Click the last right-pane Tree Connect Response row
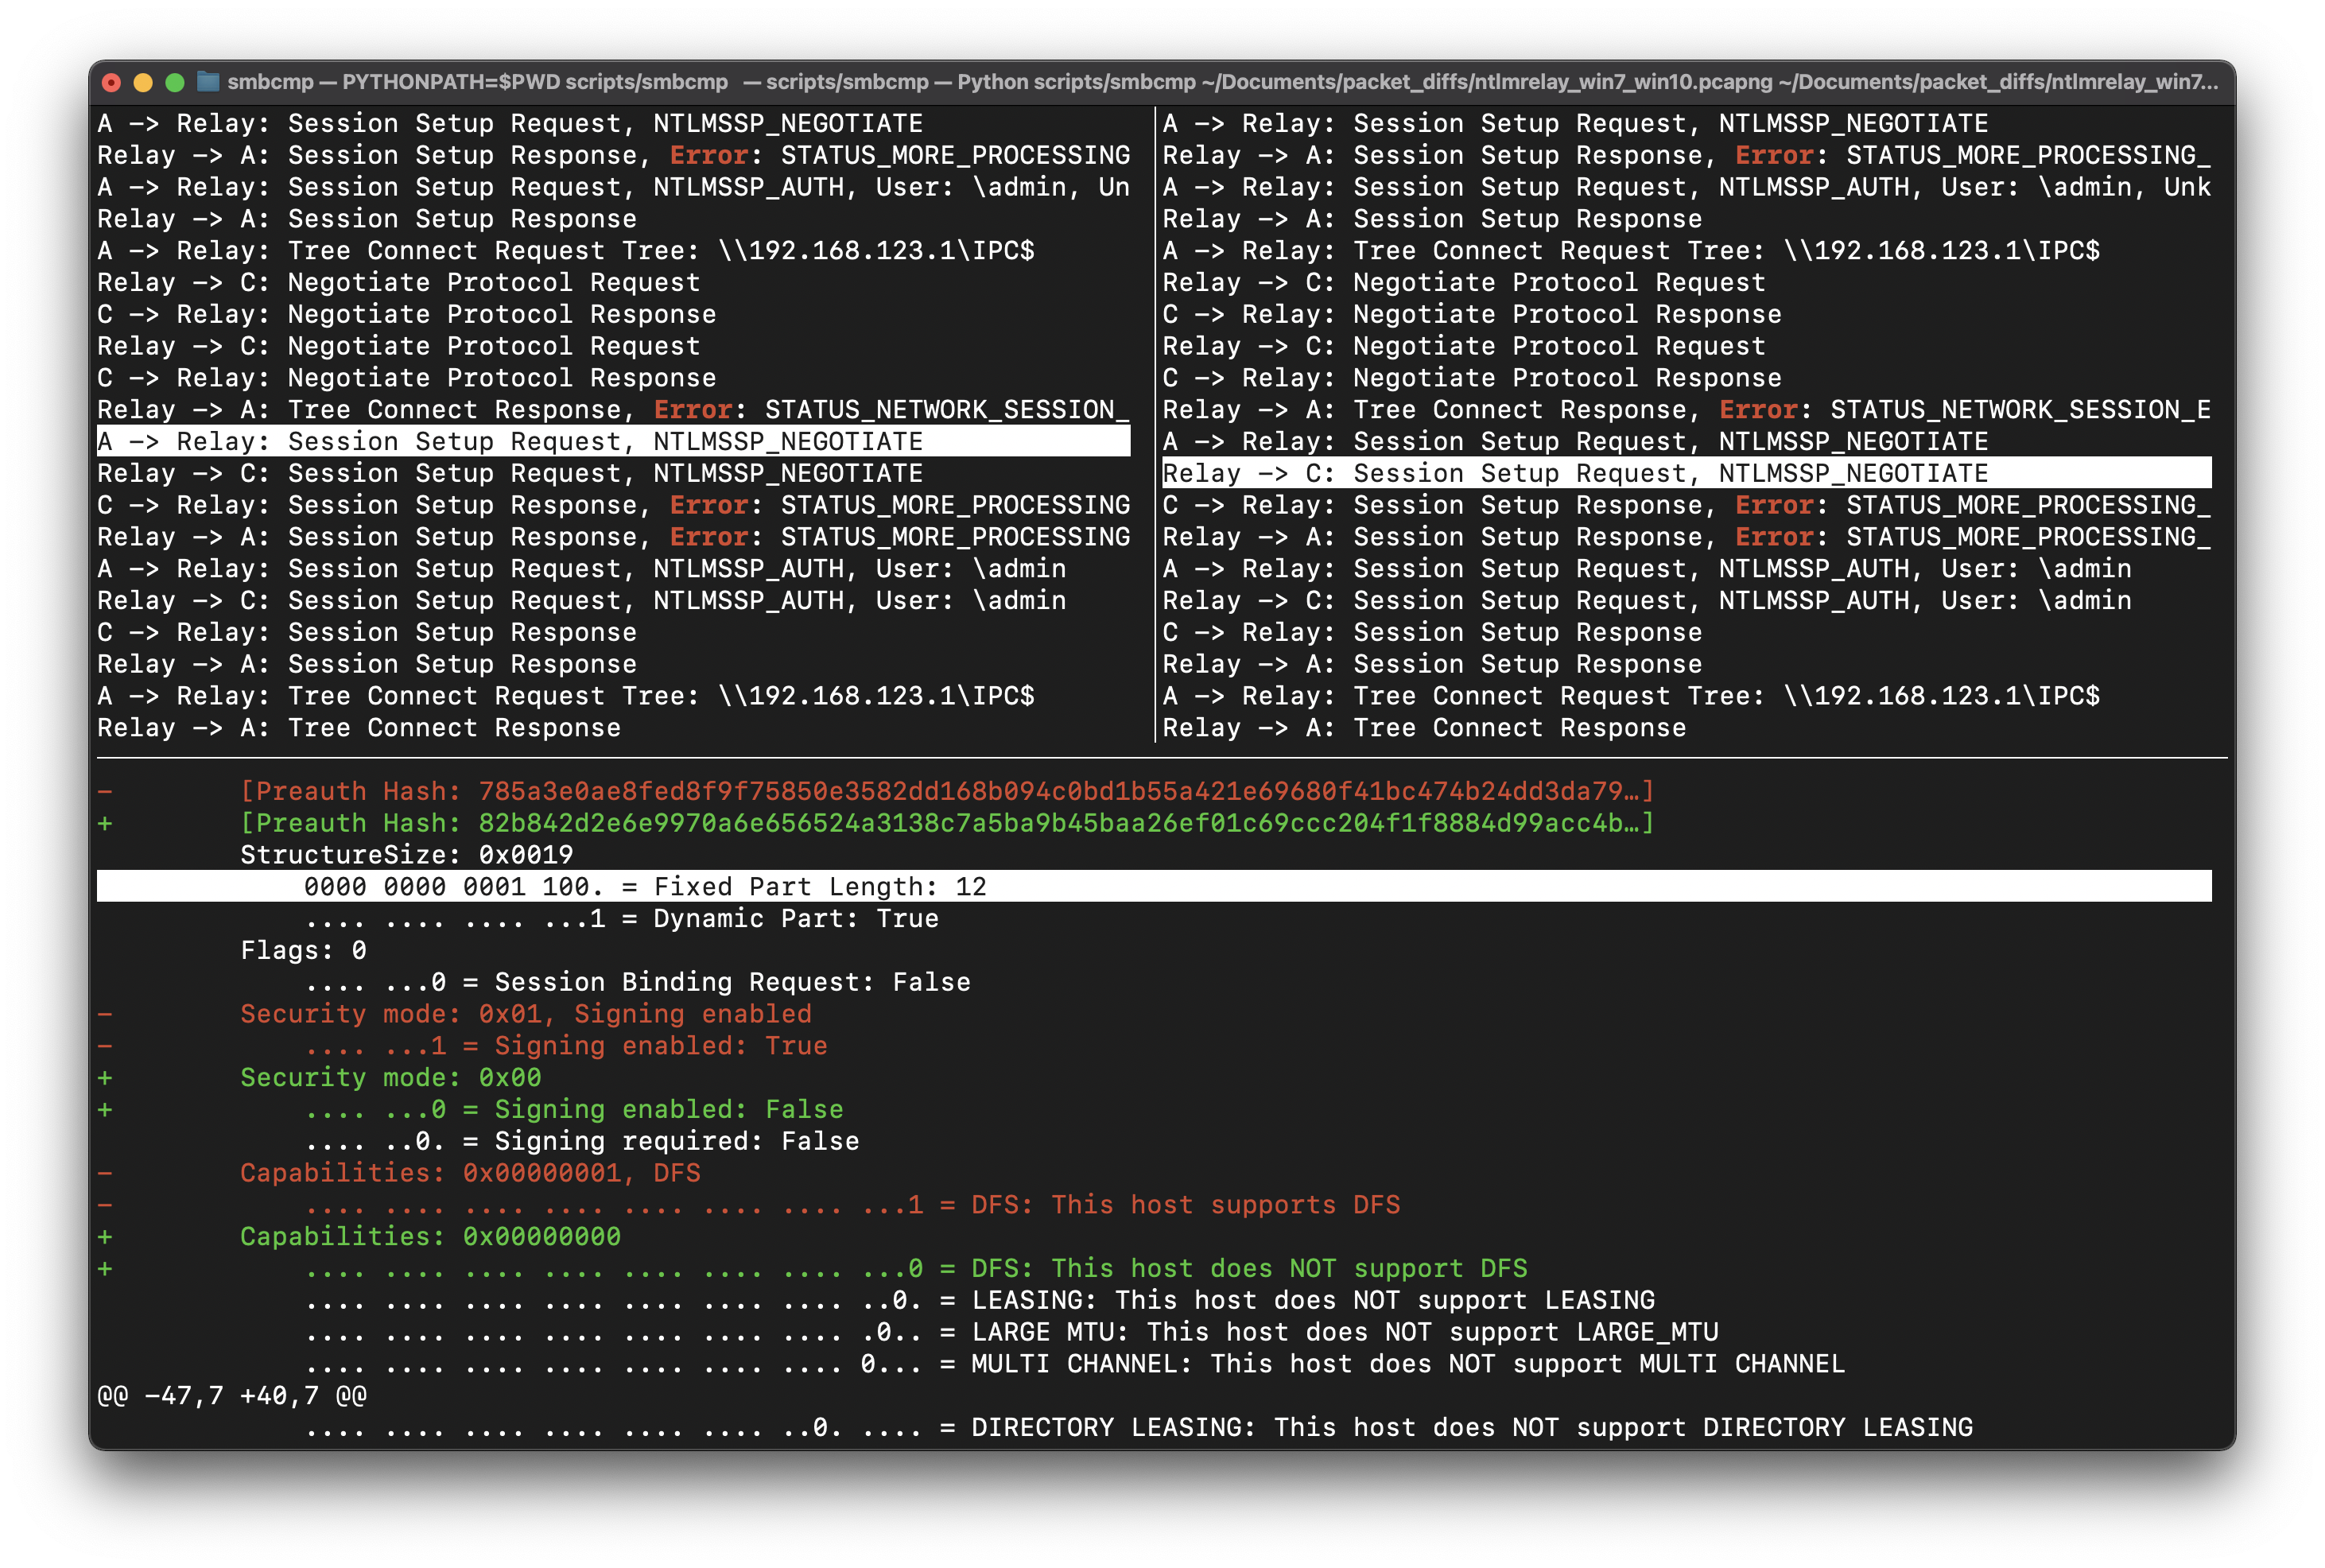2325x1568 pixels. click(x=1424, y=727)
